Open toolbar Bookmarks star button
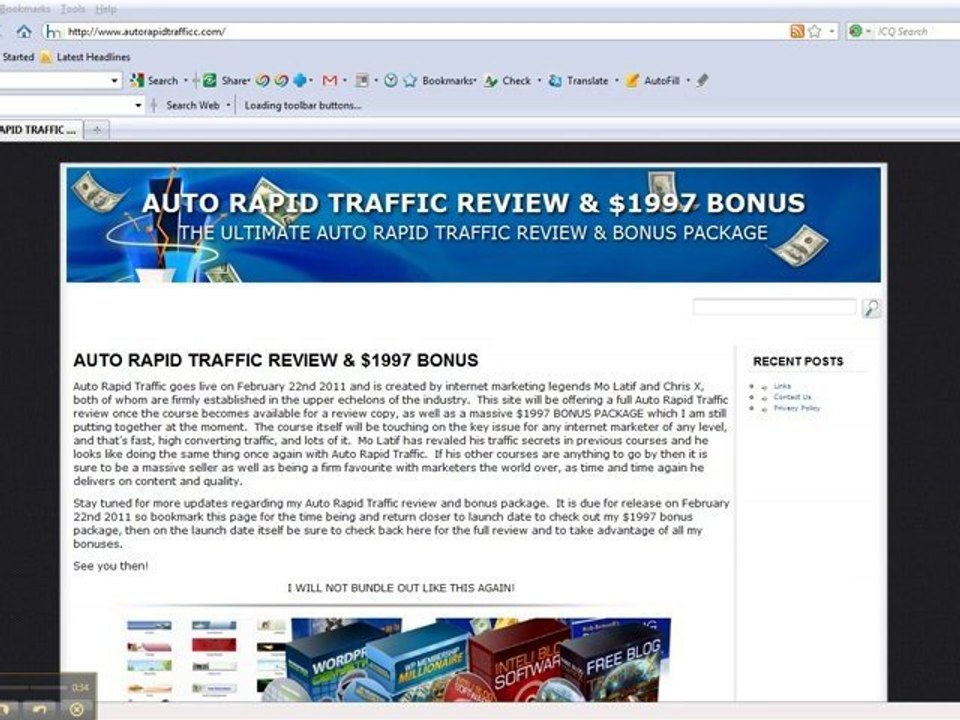 [x=440, y=80]
